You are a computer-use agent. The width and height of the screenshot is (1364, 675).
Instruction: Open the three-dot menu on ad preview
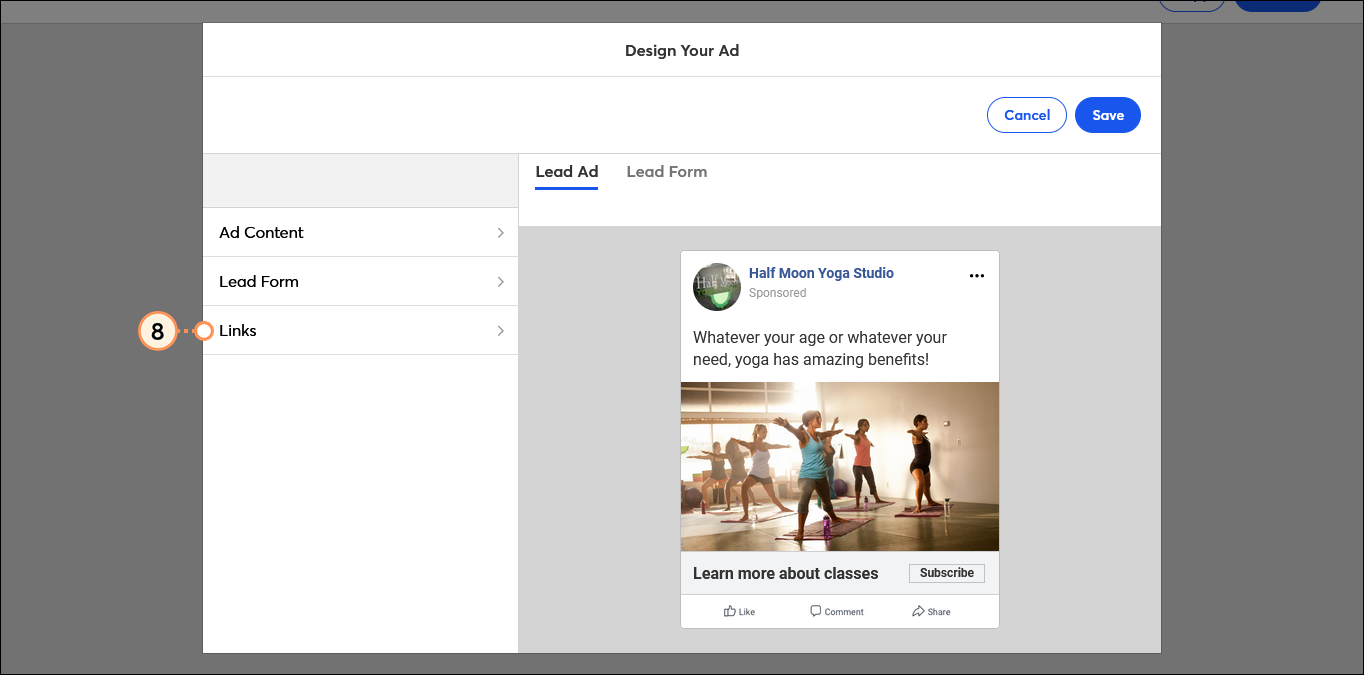click(x=977, y=276)
